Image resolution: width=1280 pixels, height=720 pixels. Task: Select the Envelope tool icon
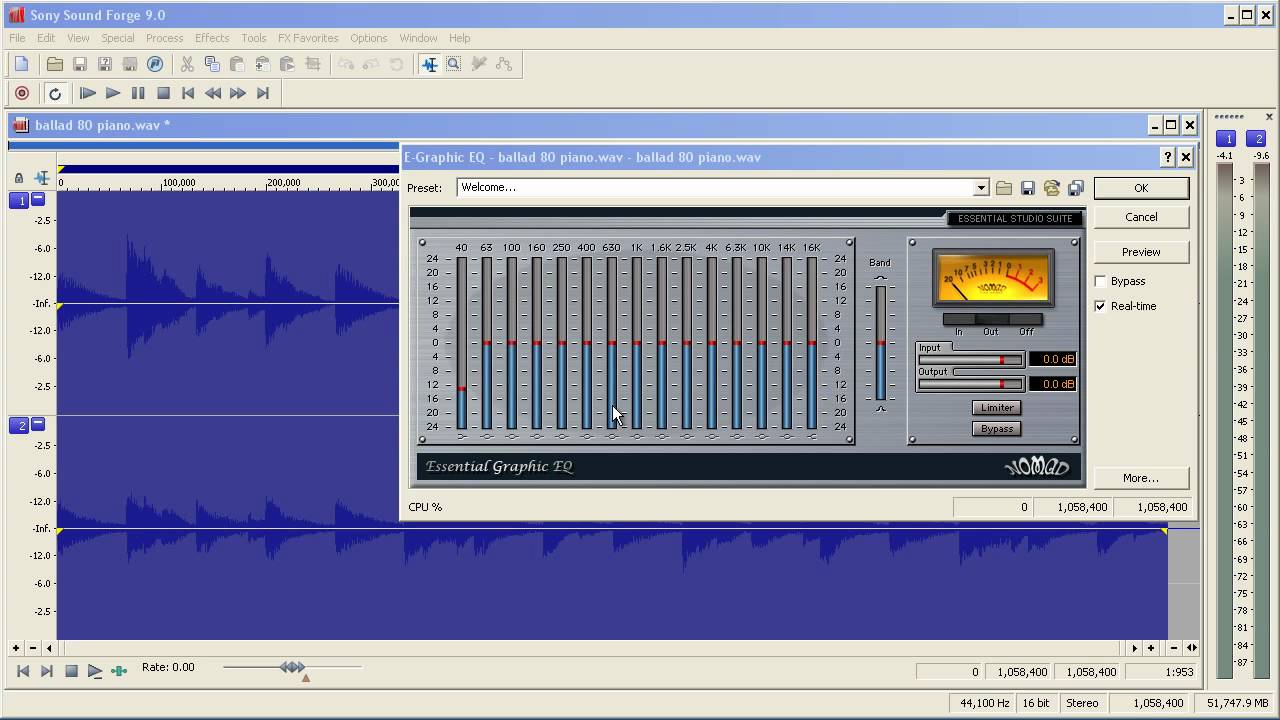point(504,64)
